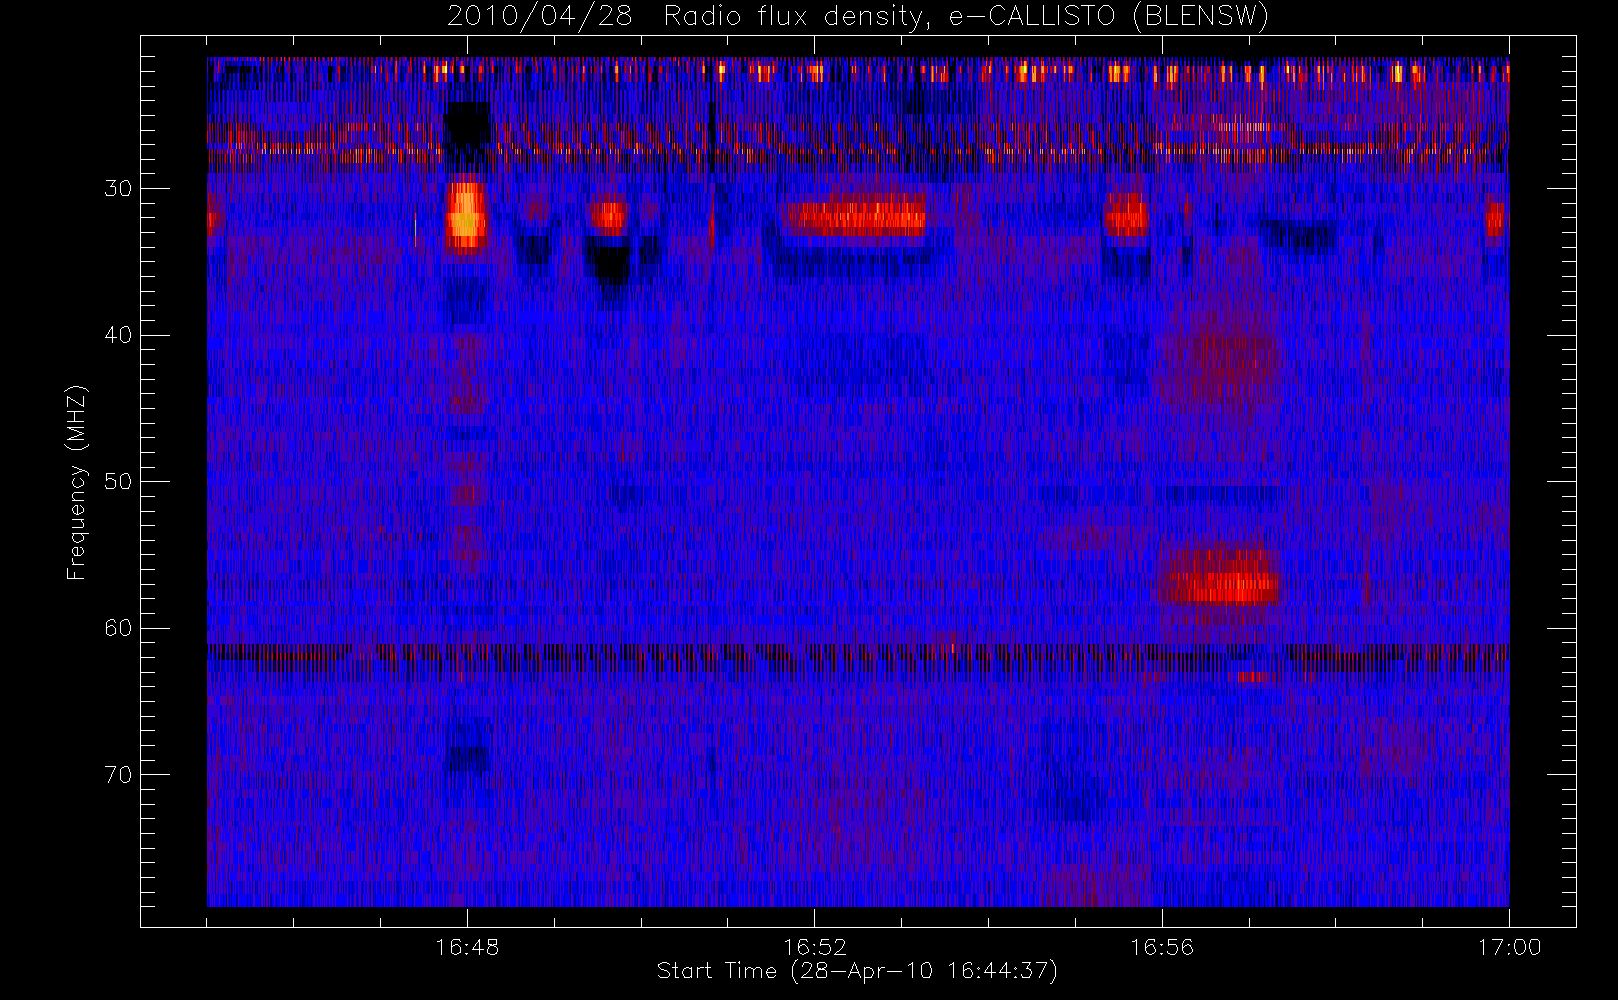
Task: Click the '16:52' time tick label
Action: tap(814, 947)
